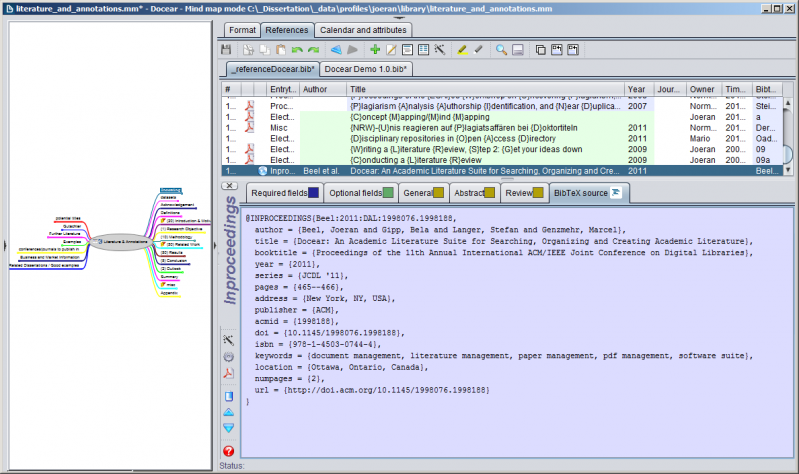Click the Save database floppy disk icon
Viewport: 799px width, 474px height.
(226, 49)
